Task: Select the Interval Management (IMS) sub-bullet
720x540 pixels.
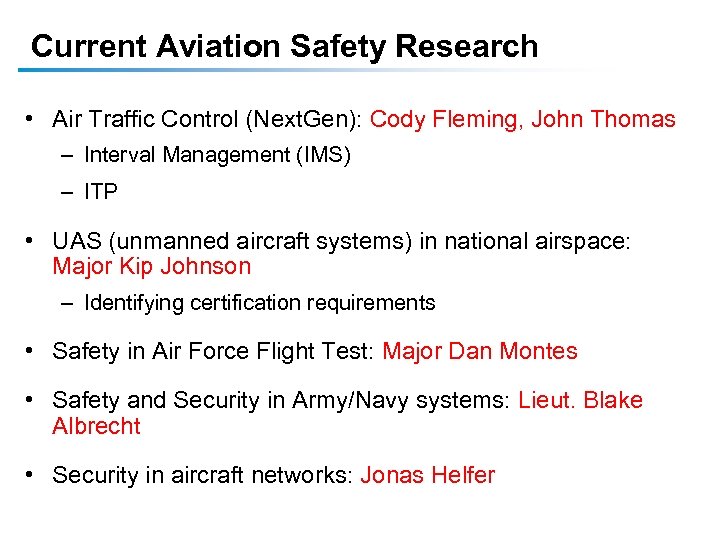Action: coord(217,155)
